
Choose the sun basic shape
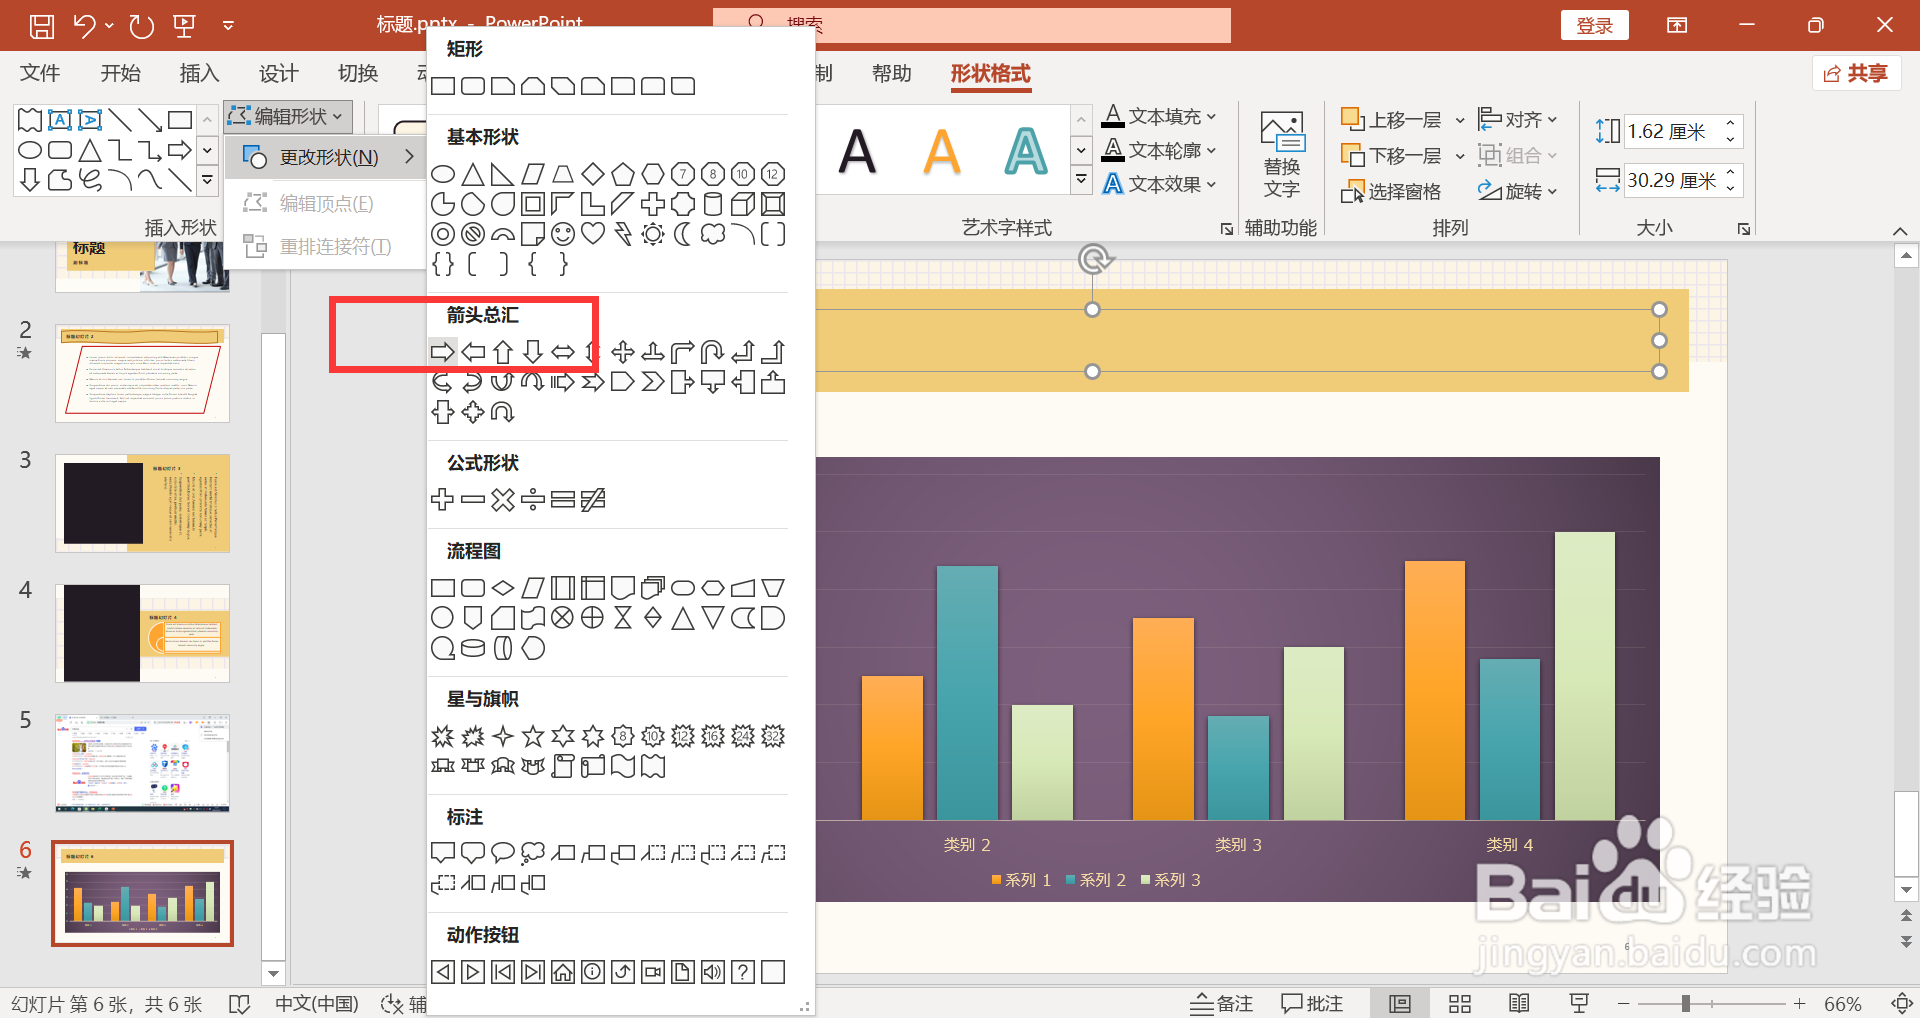pyautogui.click(x=653, y=234)
